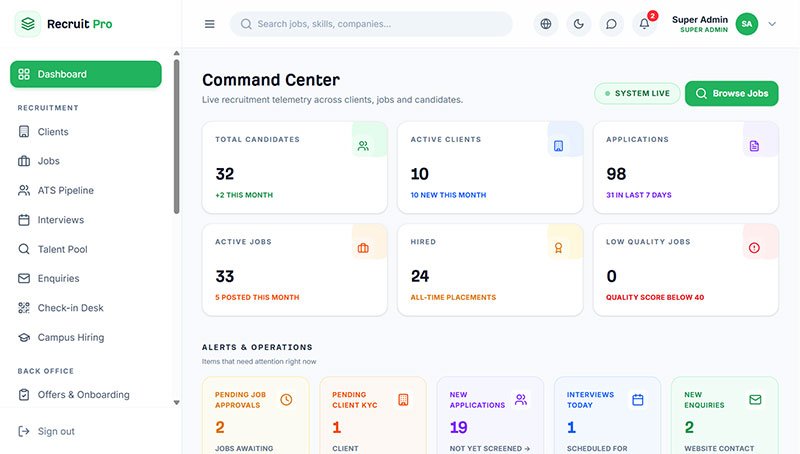Click the Active Clients building icon
Screen dimensions: 800x454
(559, 146)
